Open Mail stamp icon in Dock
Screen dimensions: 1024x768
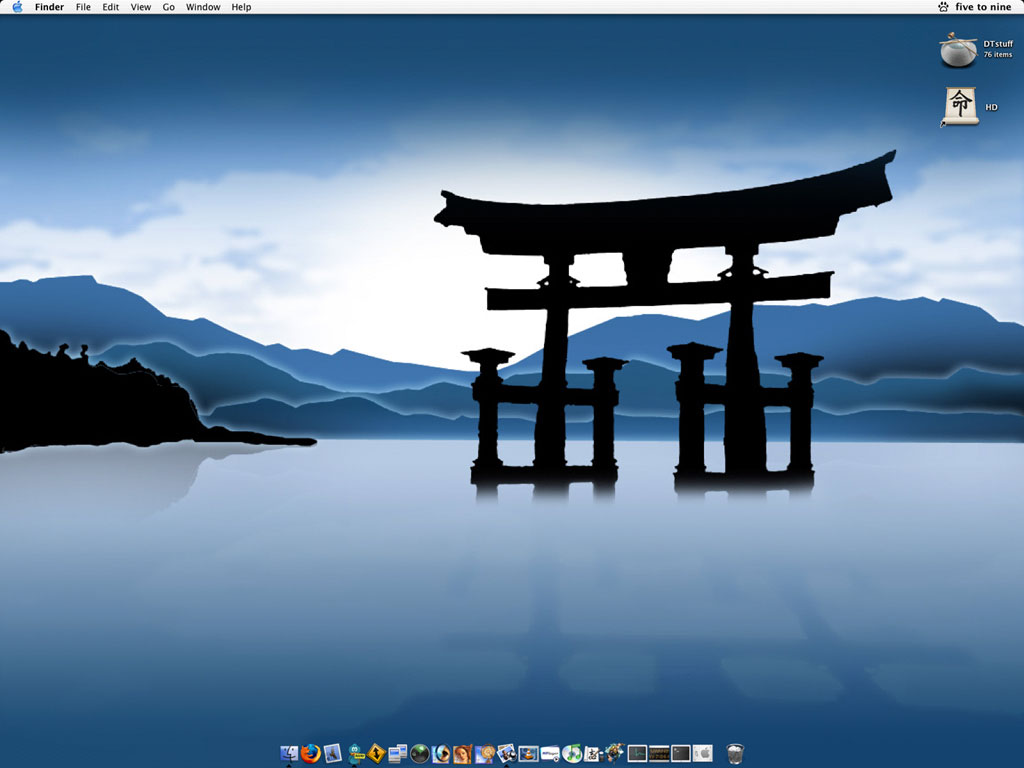[333, 753]
